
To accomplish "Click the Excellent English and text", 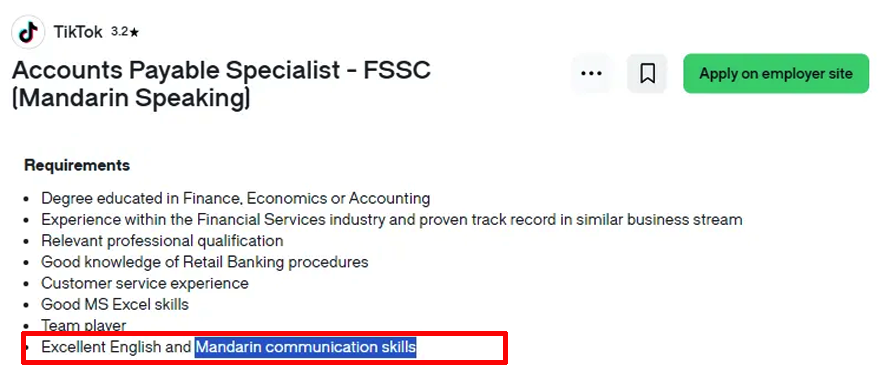I will 116,347.
